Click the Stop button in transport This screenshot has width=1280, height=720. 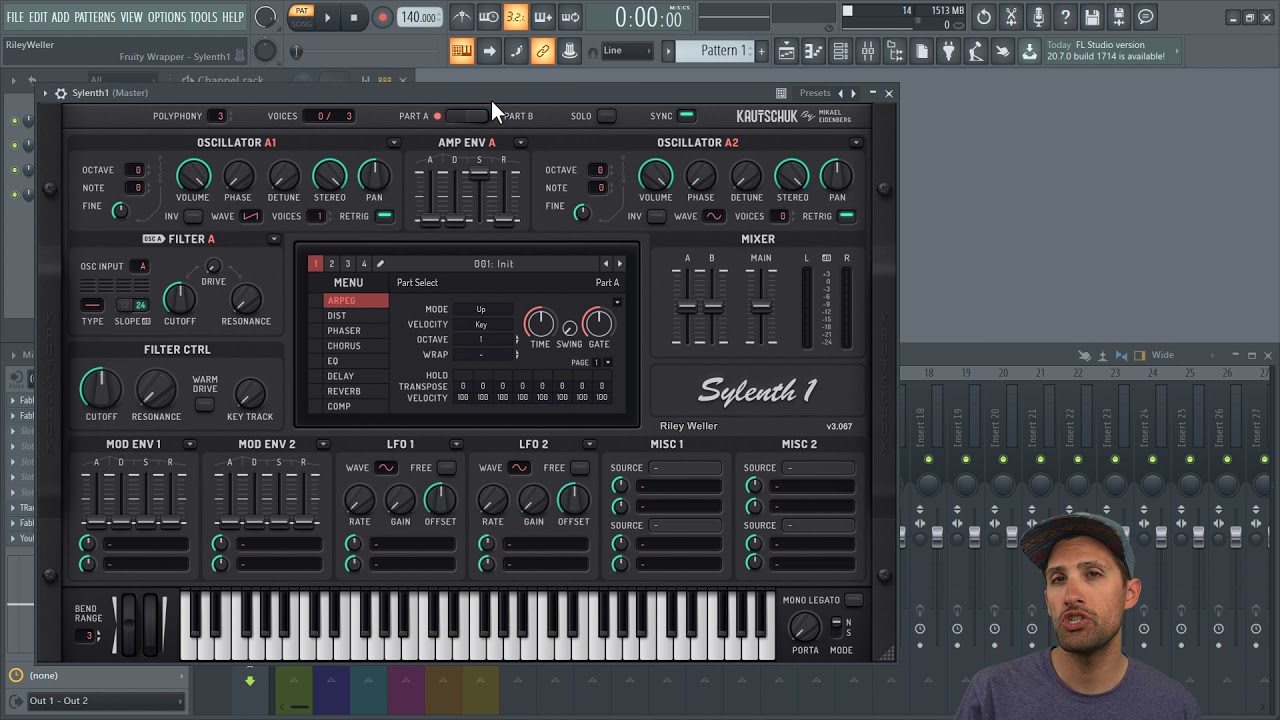pyautogui.click(x=354, y=17)
